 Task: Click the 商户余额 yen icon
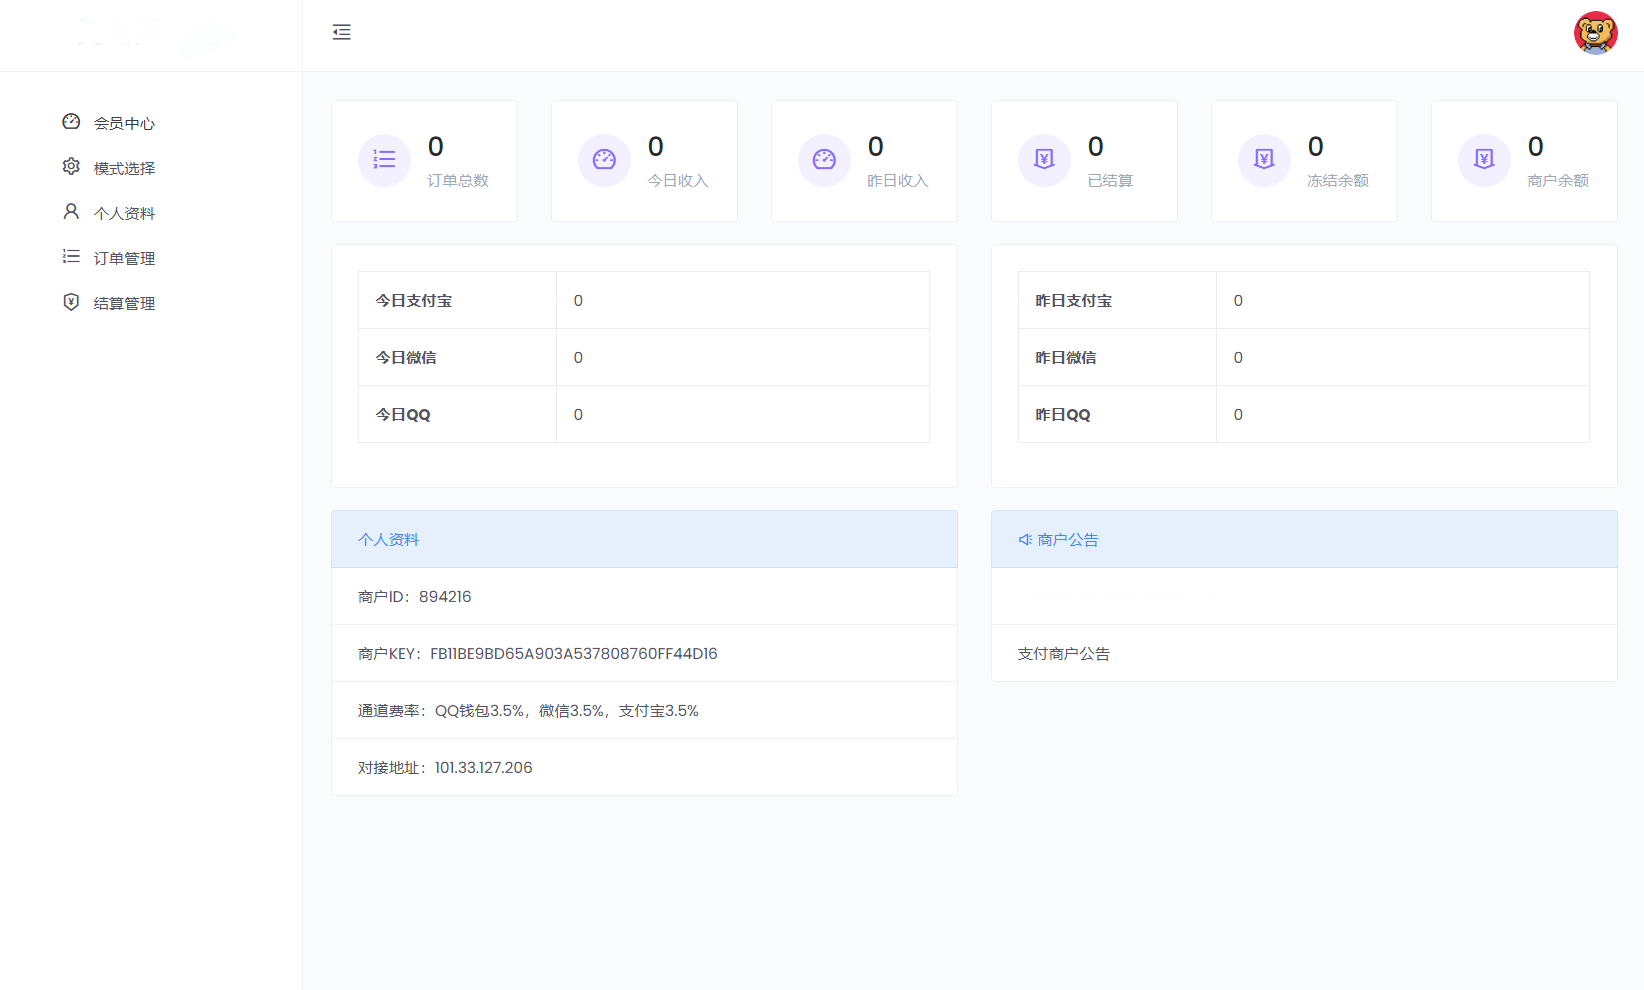click(1484, 160)
